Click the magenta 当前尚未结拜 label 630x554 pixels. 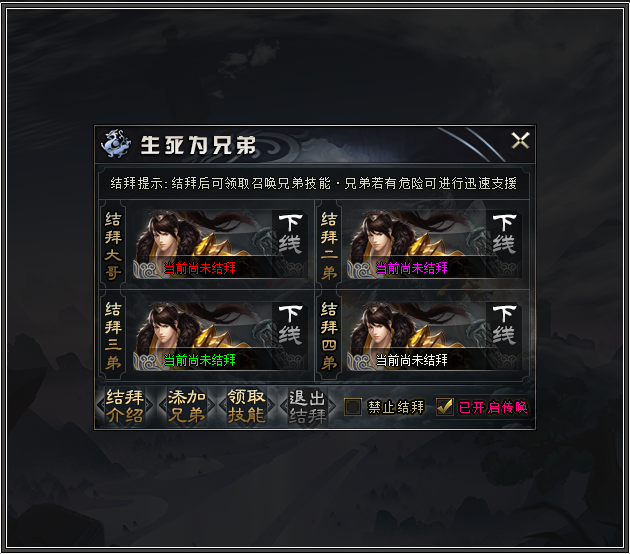tap(411, 268)
